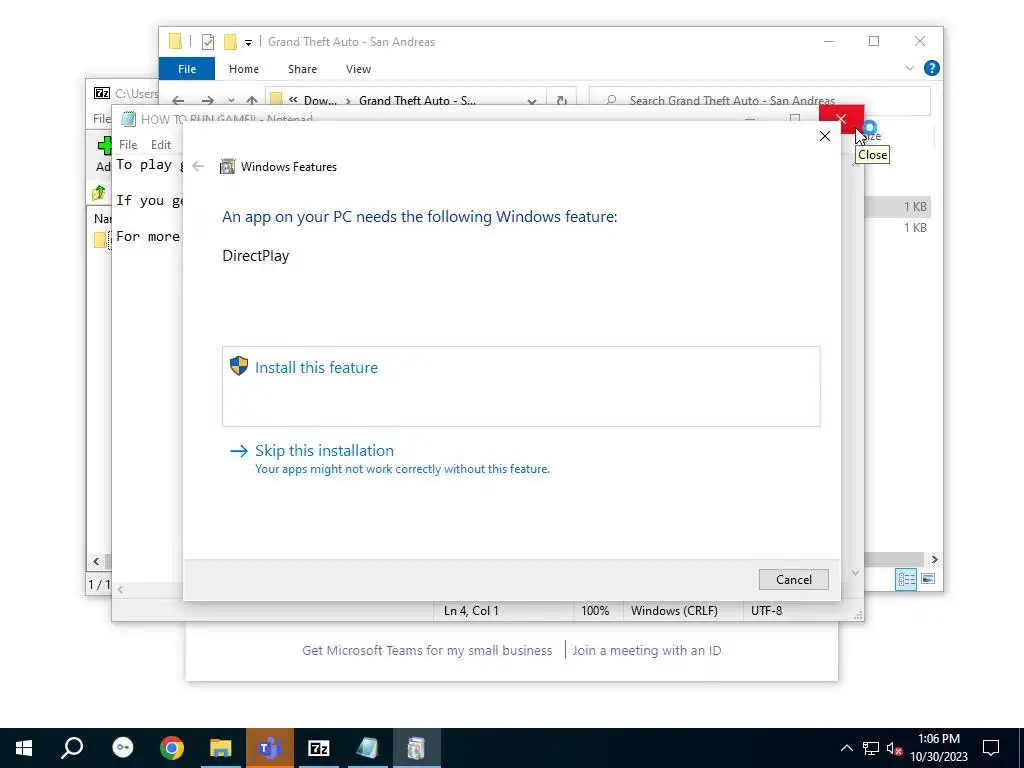The width and height of the screenshot is (1024, 768).
Task: Click Properties icon in Explorer quick access toolbar
Action: coord(208,42)
